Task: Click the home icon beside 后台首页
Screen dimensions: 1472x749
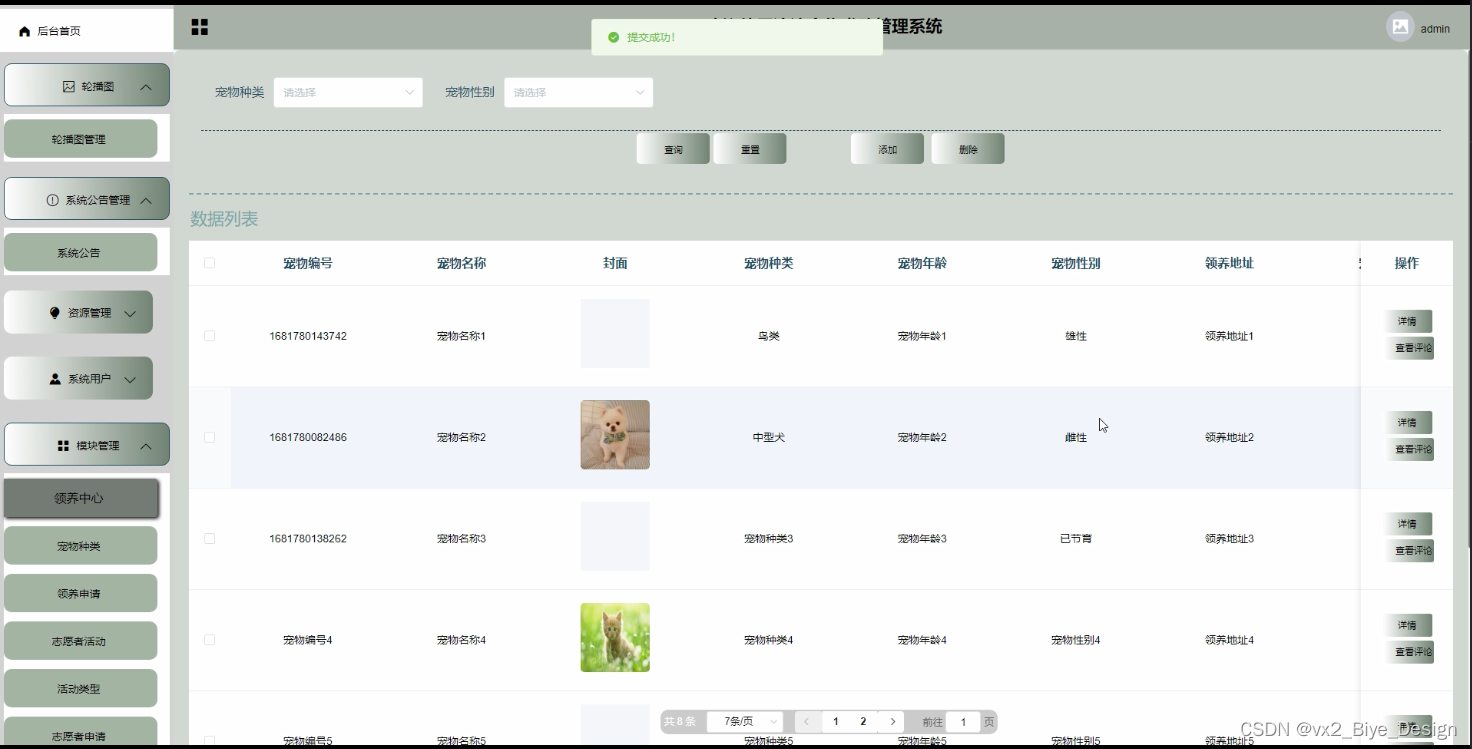Action: [x=24, y=31]
